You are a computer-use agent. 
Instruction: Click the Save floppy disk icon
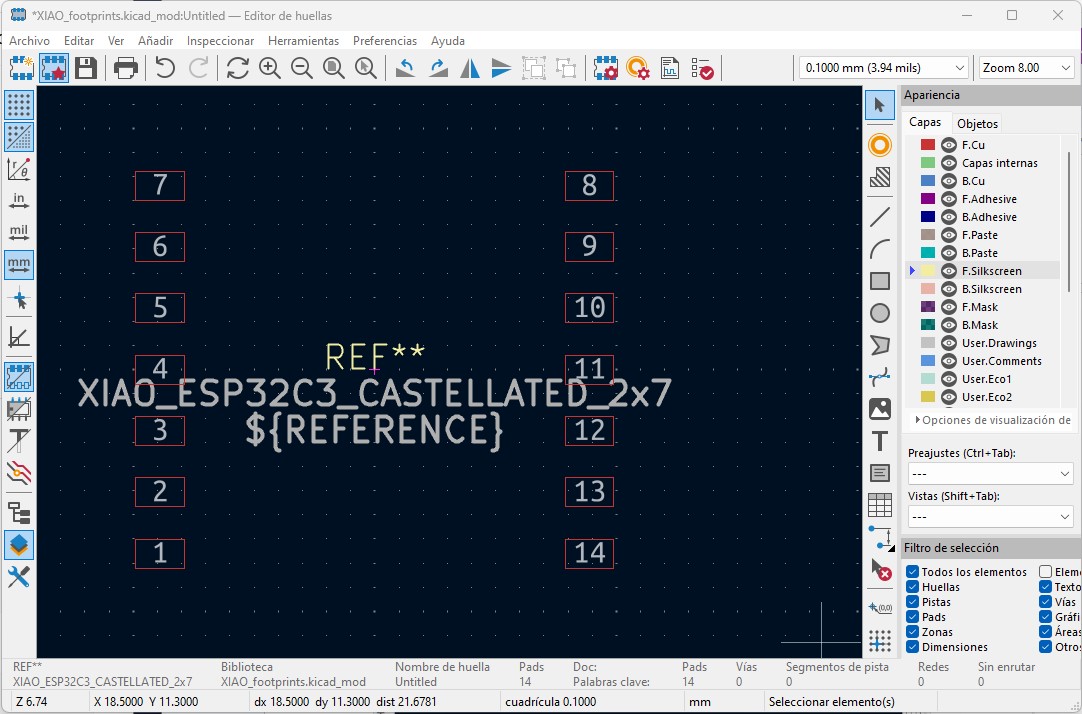(x=86, y=68)
